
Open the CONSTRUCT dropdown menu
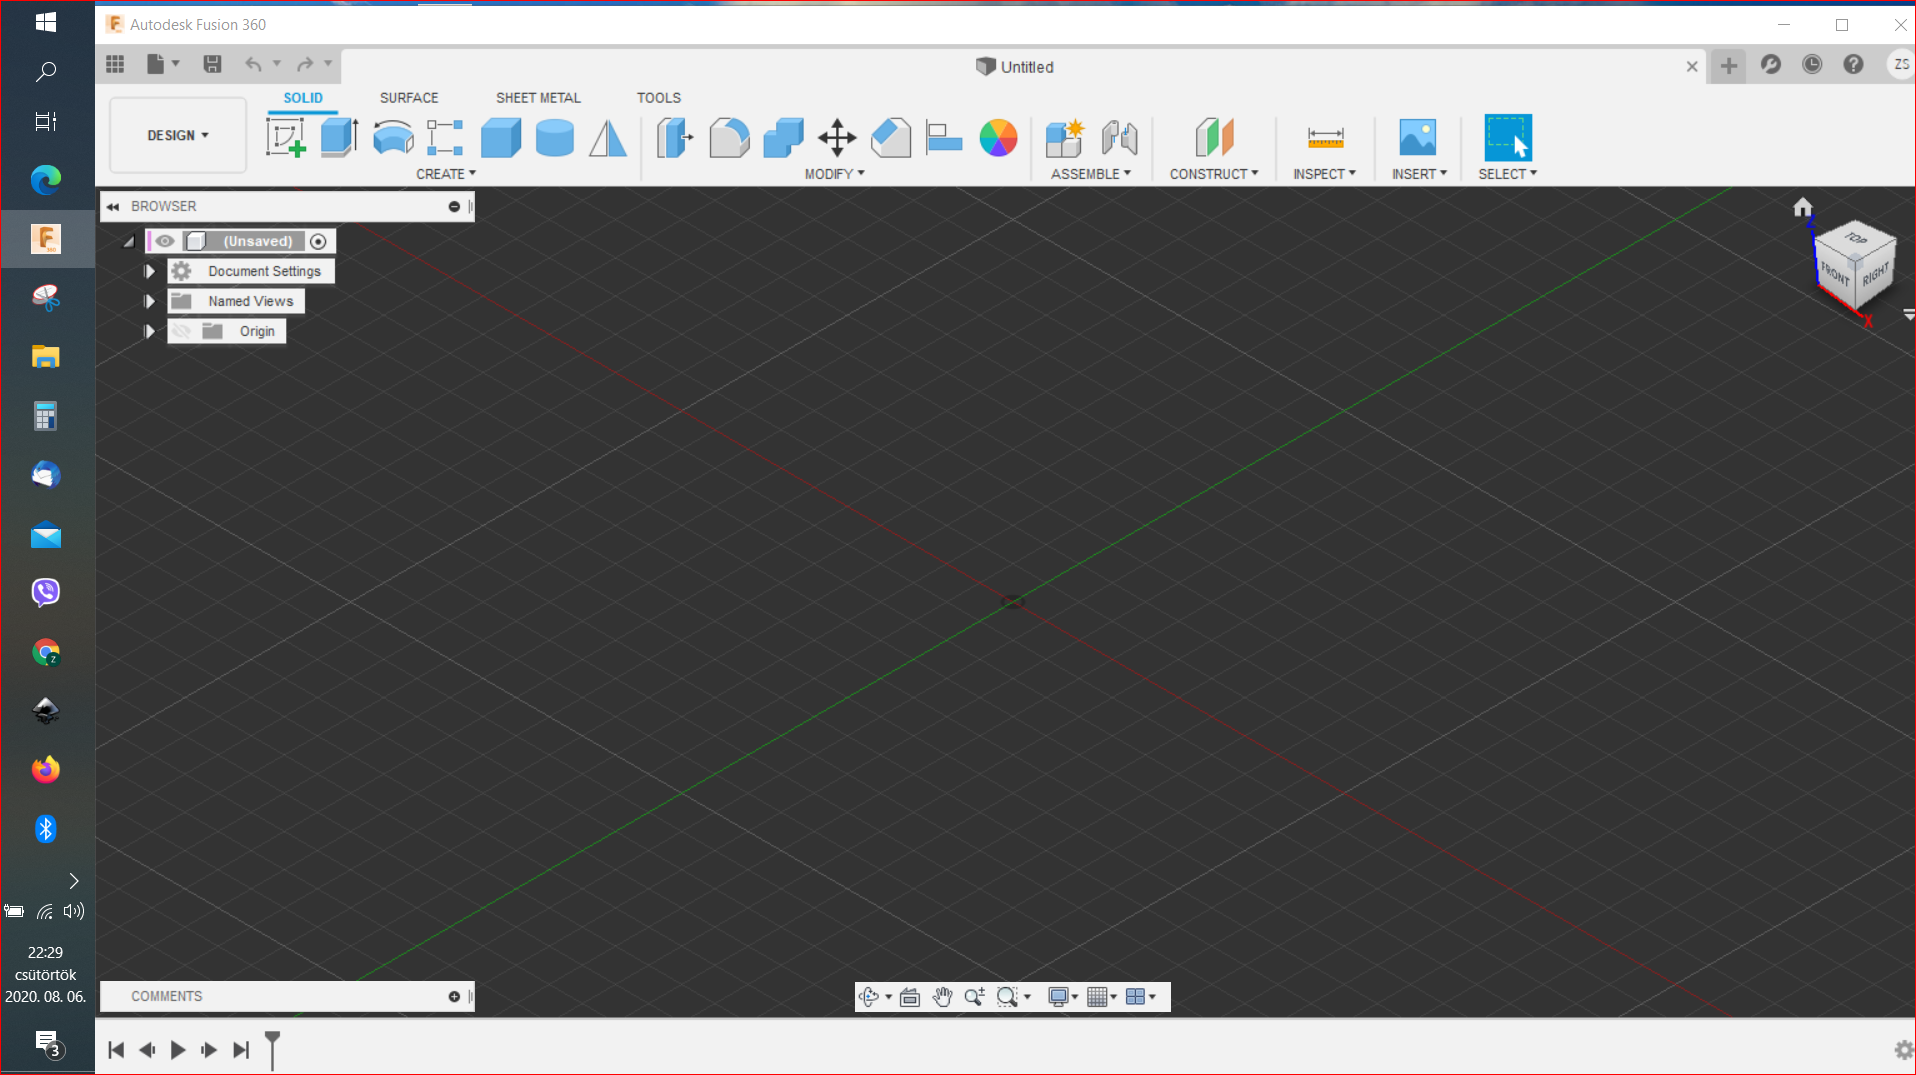tap(1214, 173)
